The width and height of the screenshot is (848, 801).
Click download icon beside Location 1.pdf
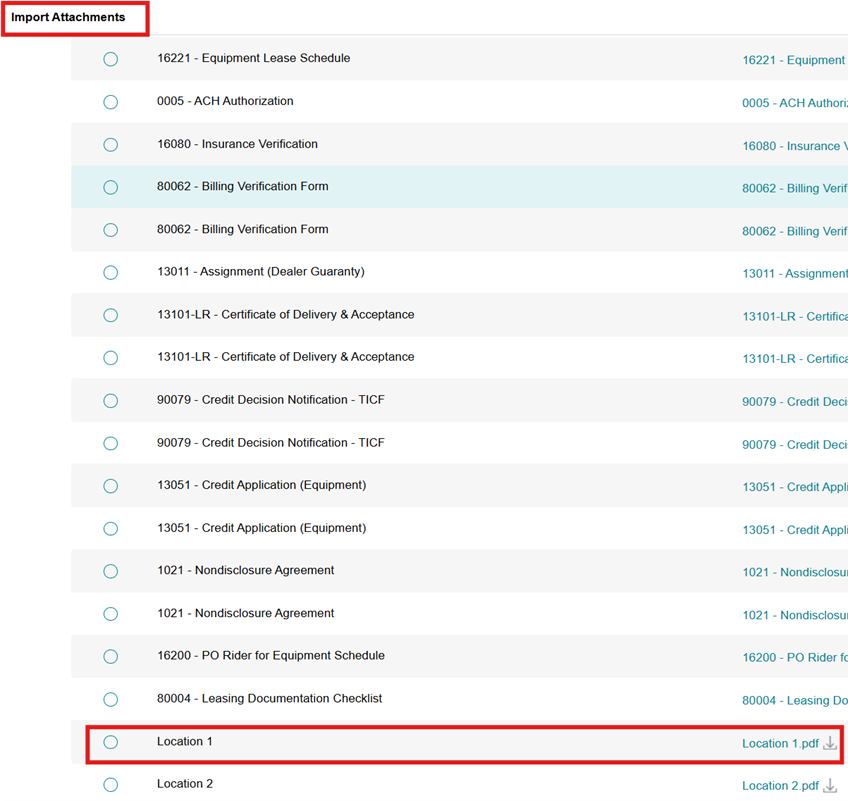[829, 743]
